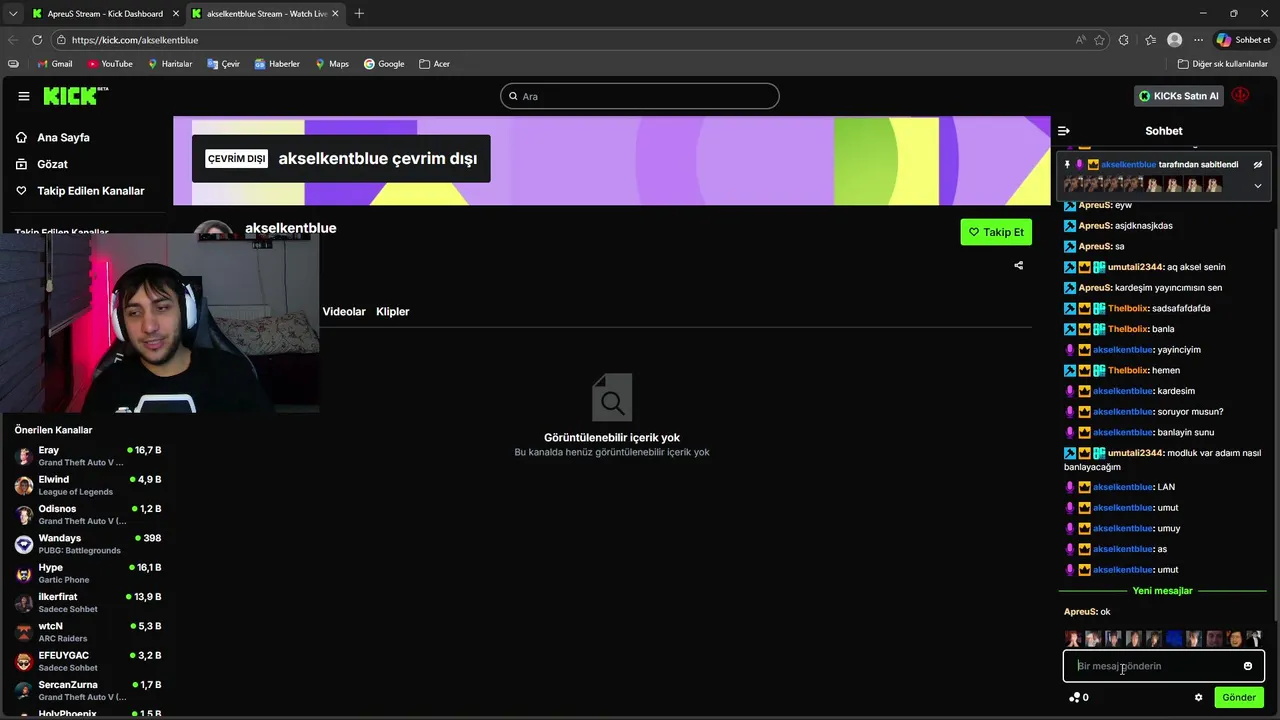Focus the Ara search box
The height and width of the screenshot is (720, 1280).
click(x=640, y=96)
